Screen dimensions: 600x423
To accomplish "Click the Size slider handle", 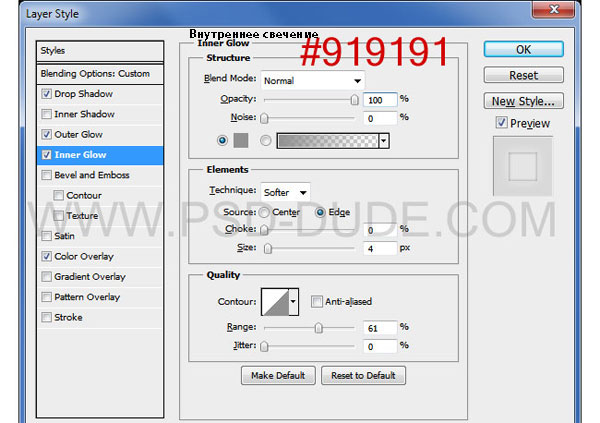I will pos(268,248).
